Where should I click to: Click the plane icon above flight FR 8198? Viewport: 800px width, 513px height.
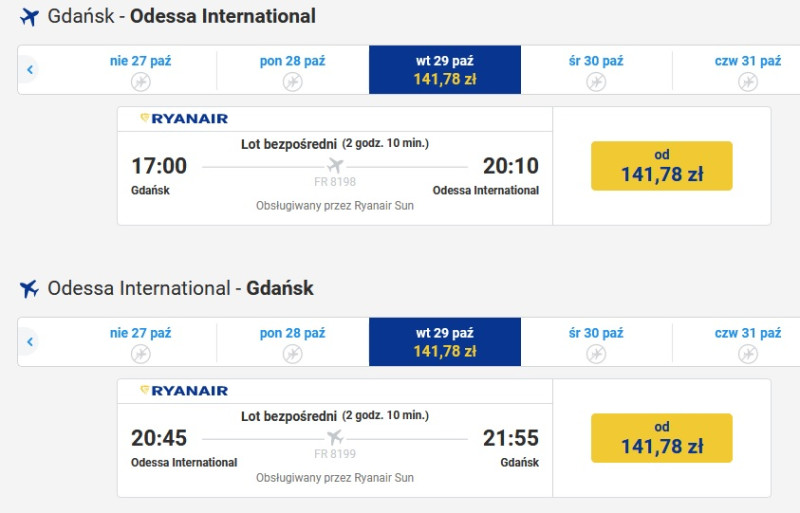(335, 165)
